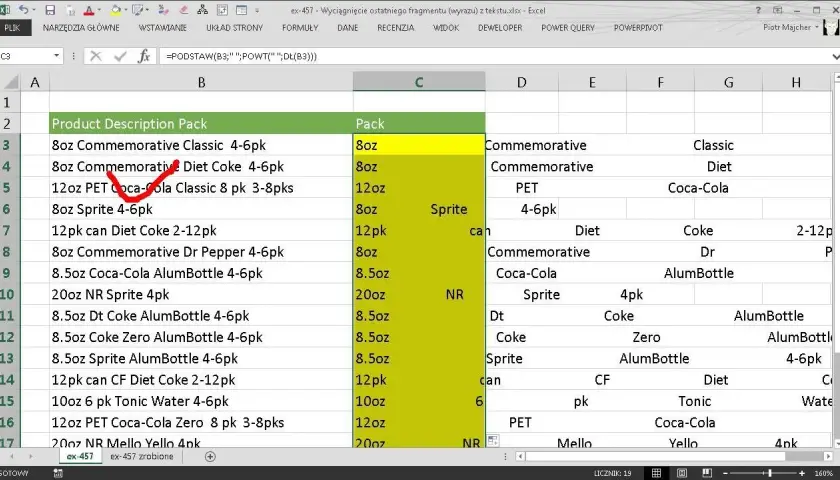Click the insert function box icon in toolbar
Image resolution: width=840 pixels, height=480 pixels.
(222, 10)
